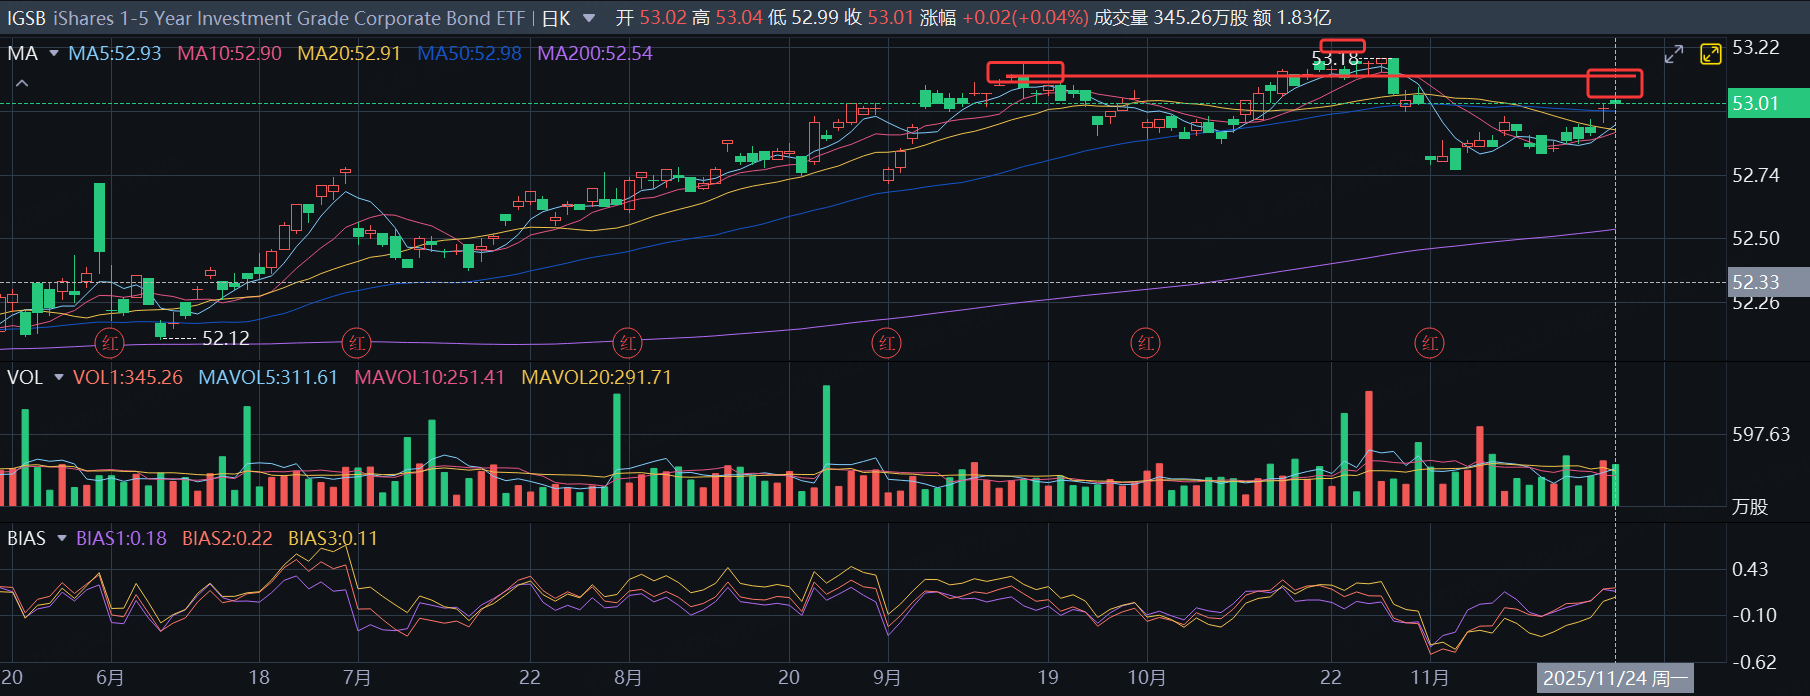Click the 红 dividend marker above 6月

tap(110, 343)
